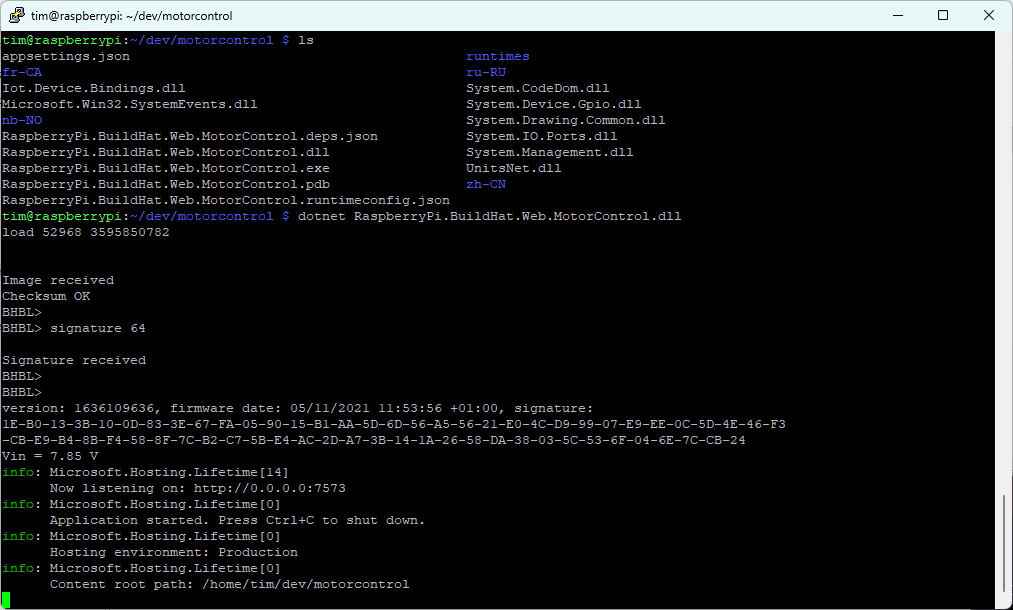Viewport: 1013px width, 610px height.
Task: Click the Checksum OK output line
Action: pos(46,296)
